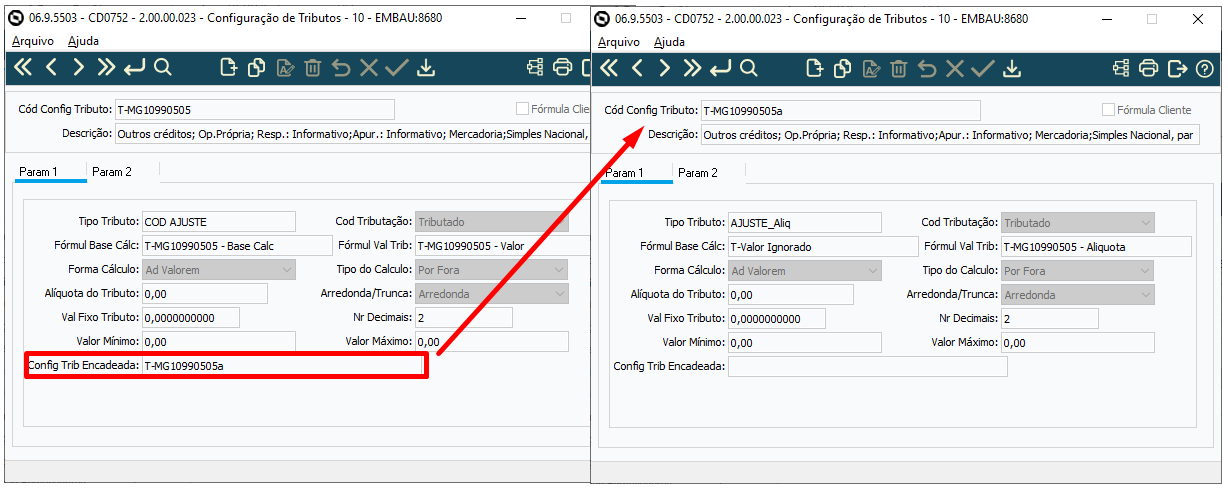Click cancel X icon in left window toolbar
Image resolution: width=1228 pixels, height=490 pixels.
pos(369,68)
